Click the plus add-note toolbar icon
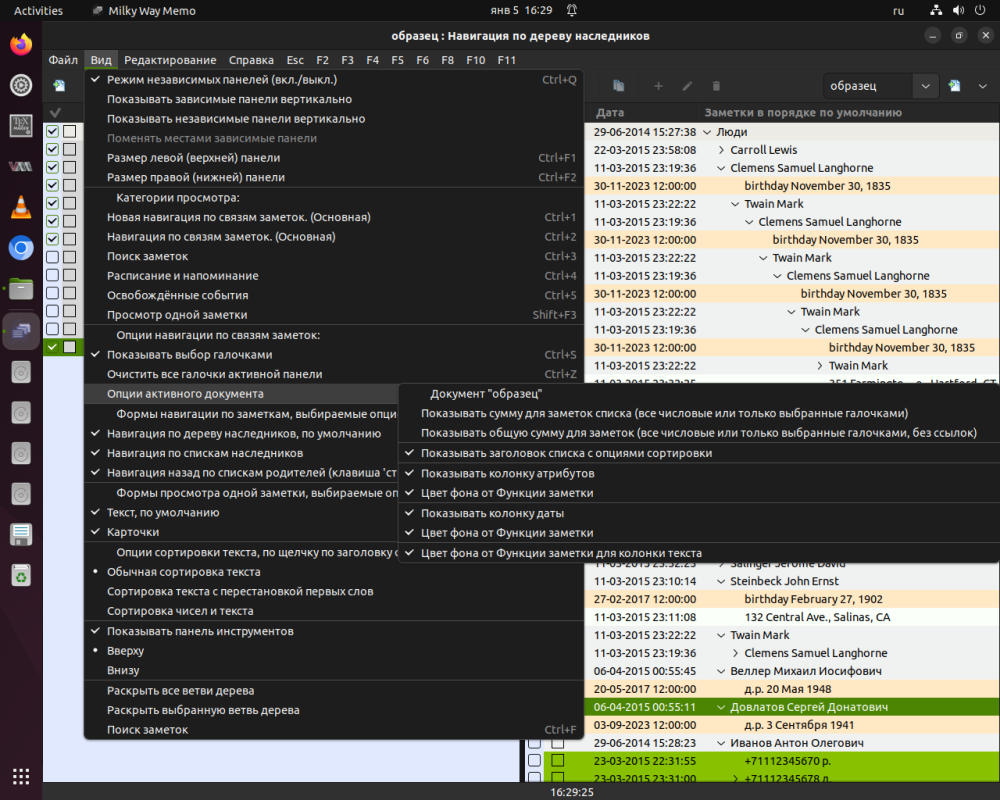 pos(658,86)
